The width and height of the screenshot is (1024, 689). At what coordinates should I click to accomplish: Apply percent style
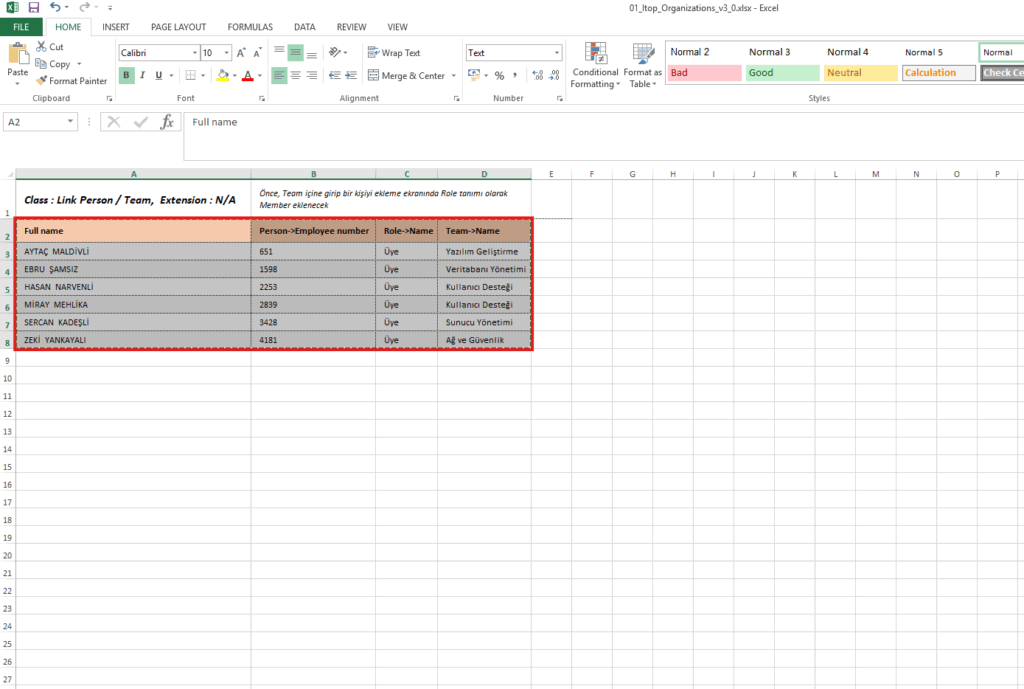click(499, 75)
